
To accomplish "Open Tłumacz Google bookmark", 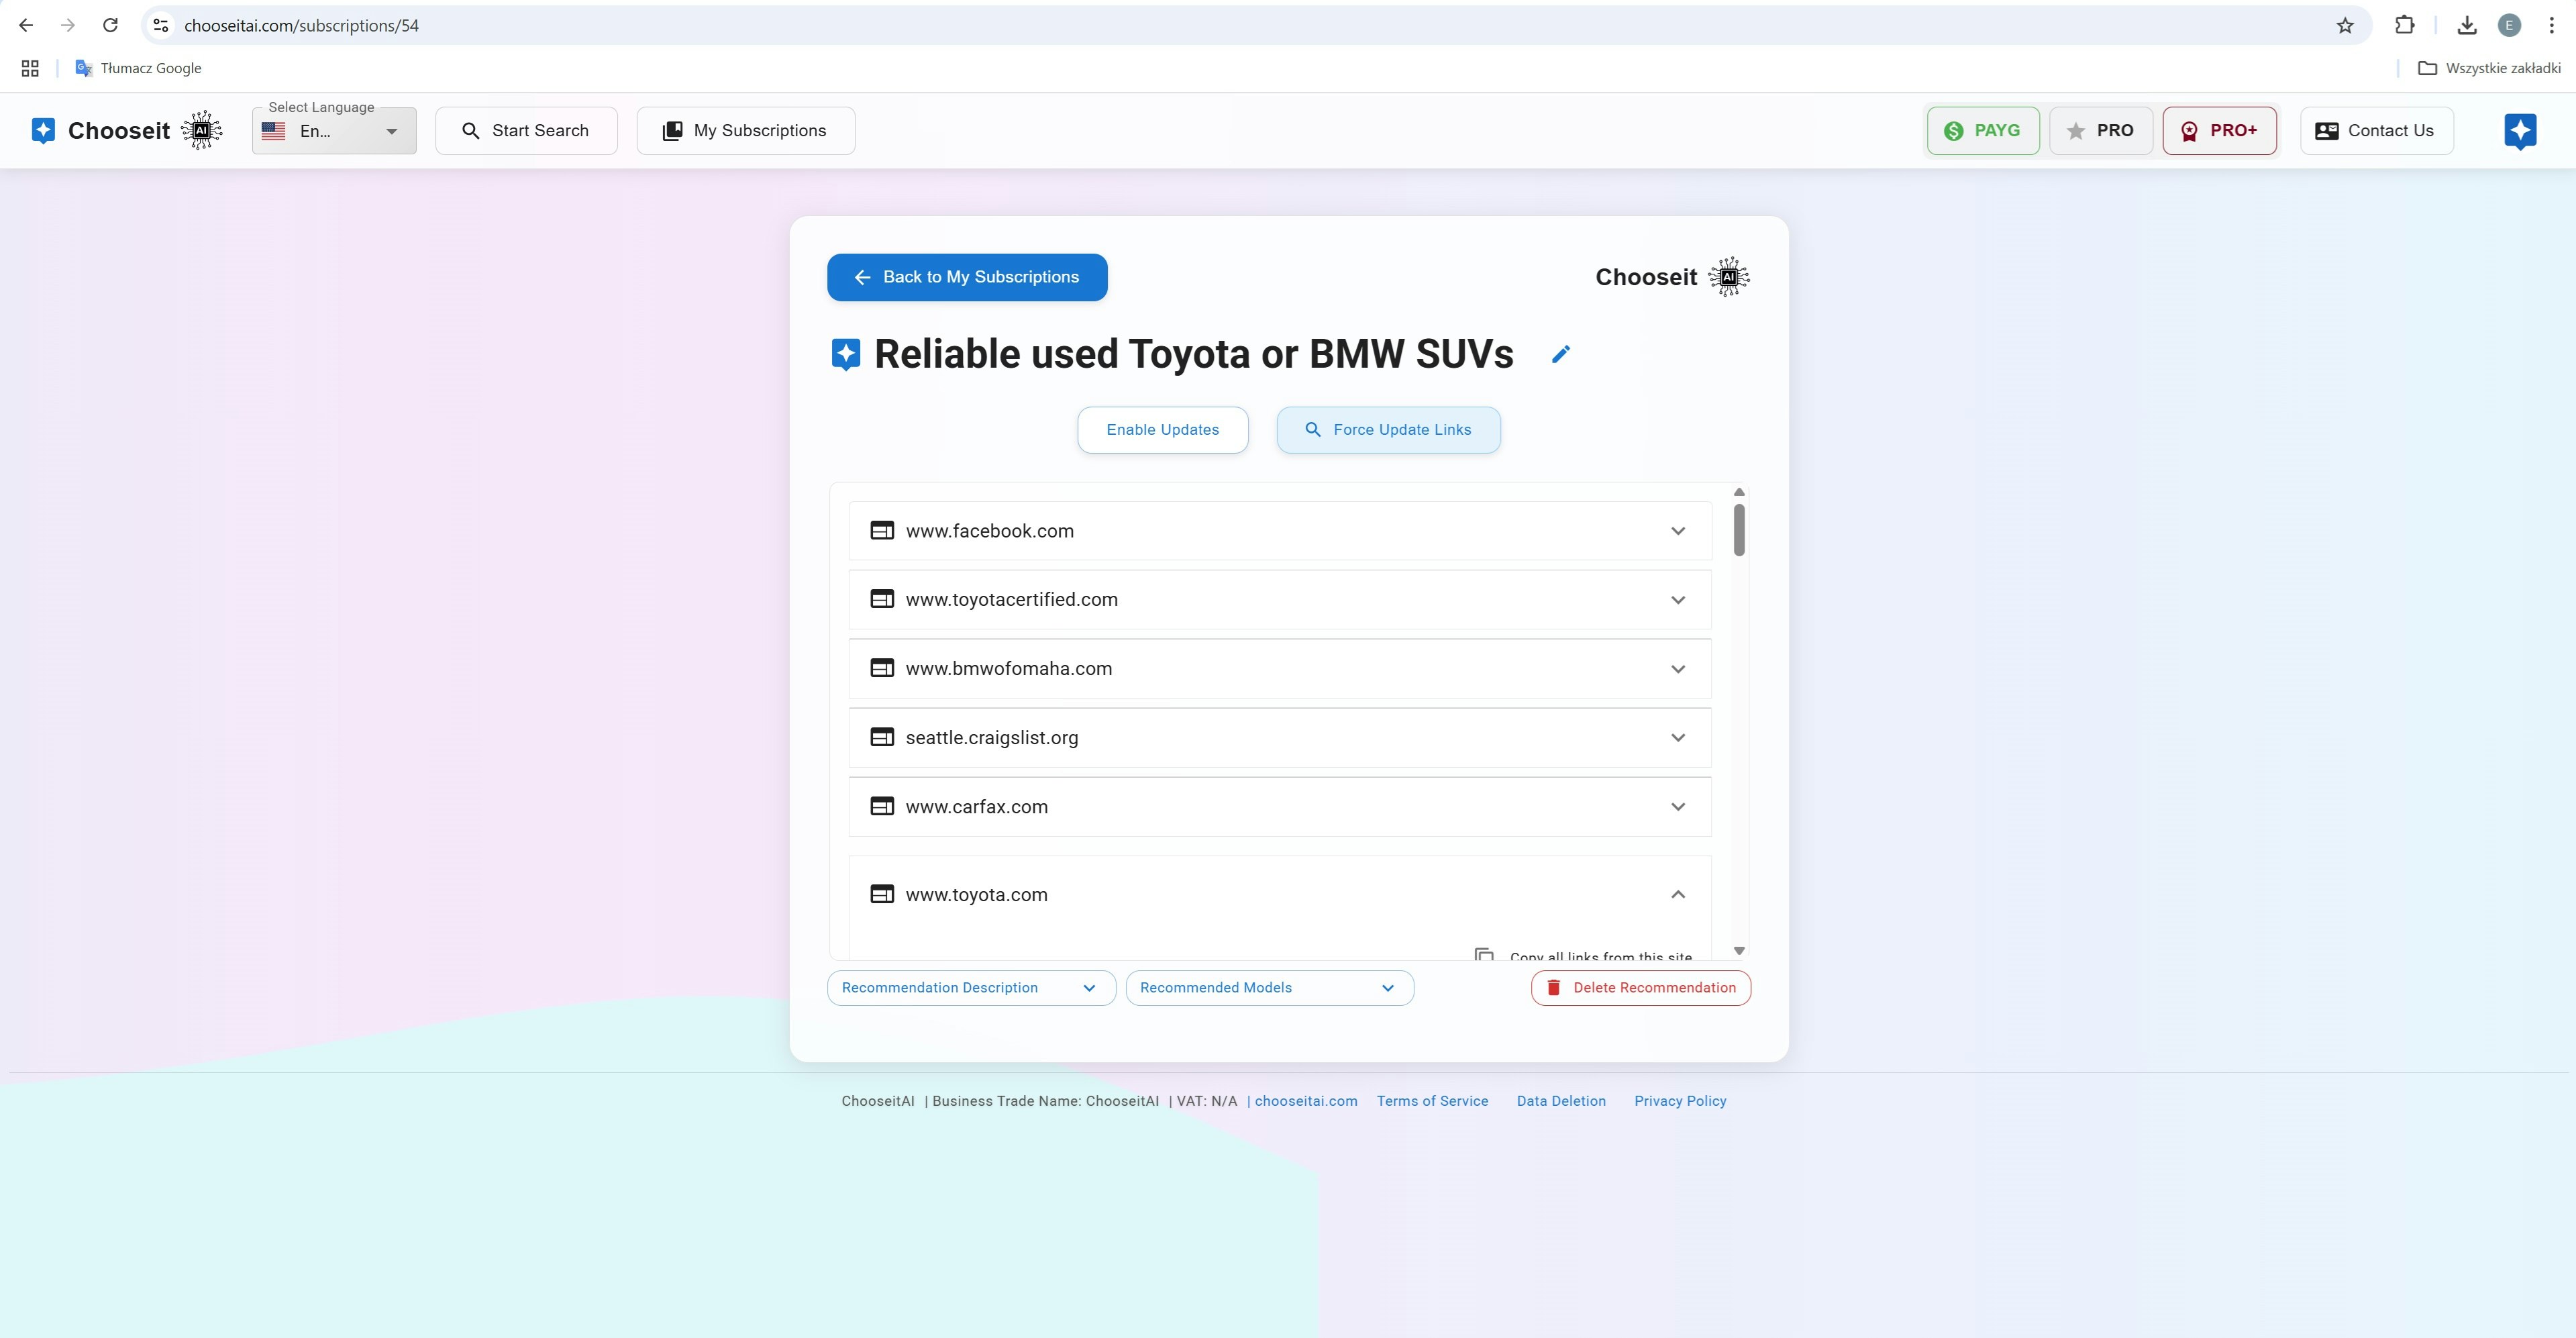I will [139, 68].
